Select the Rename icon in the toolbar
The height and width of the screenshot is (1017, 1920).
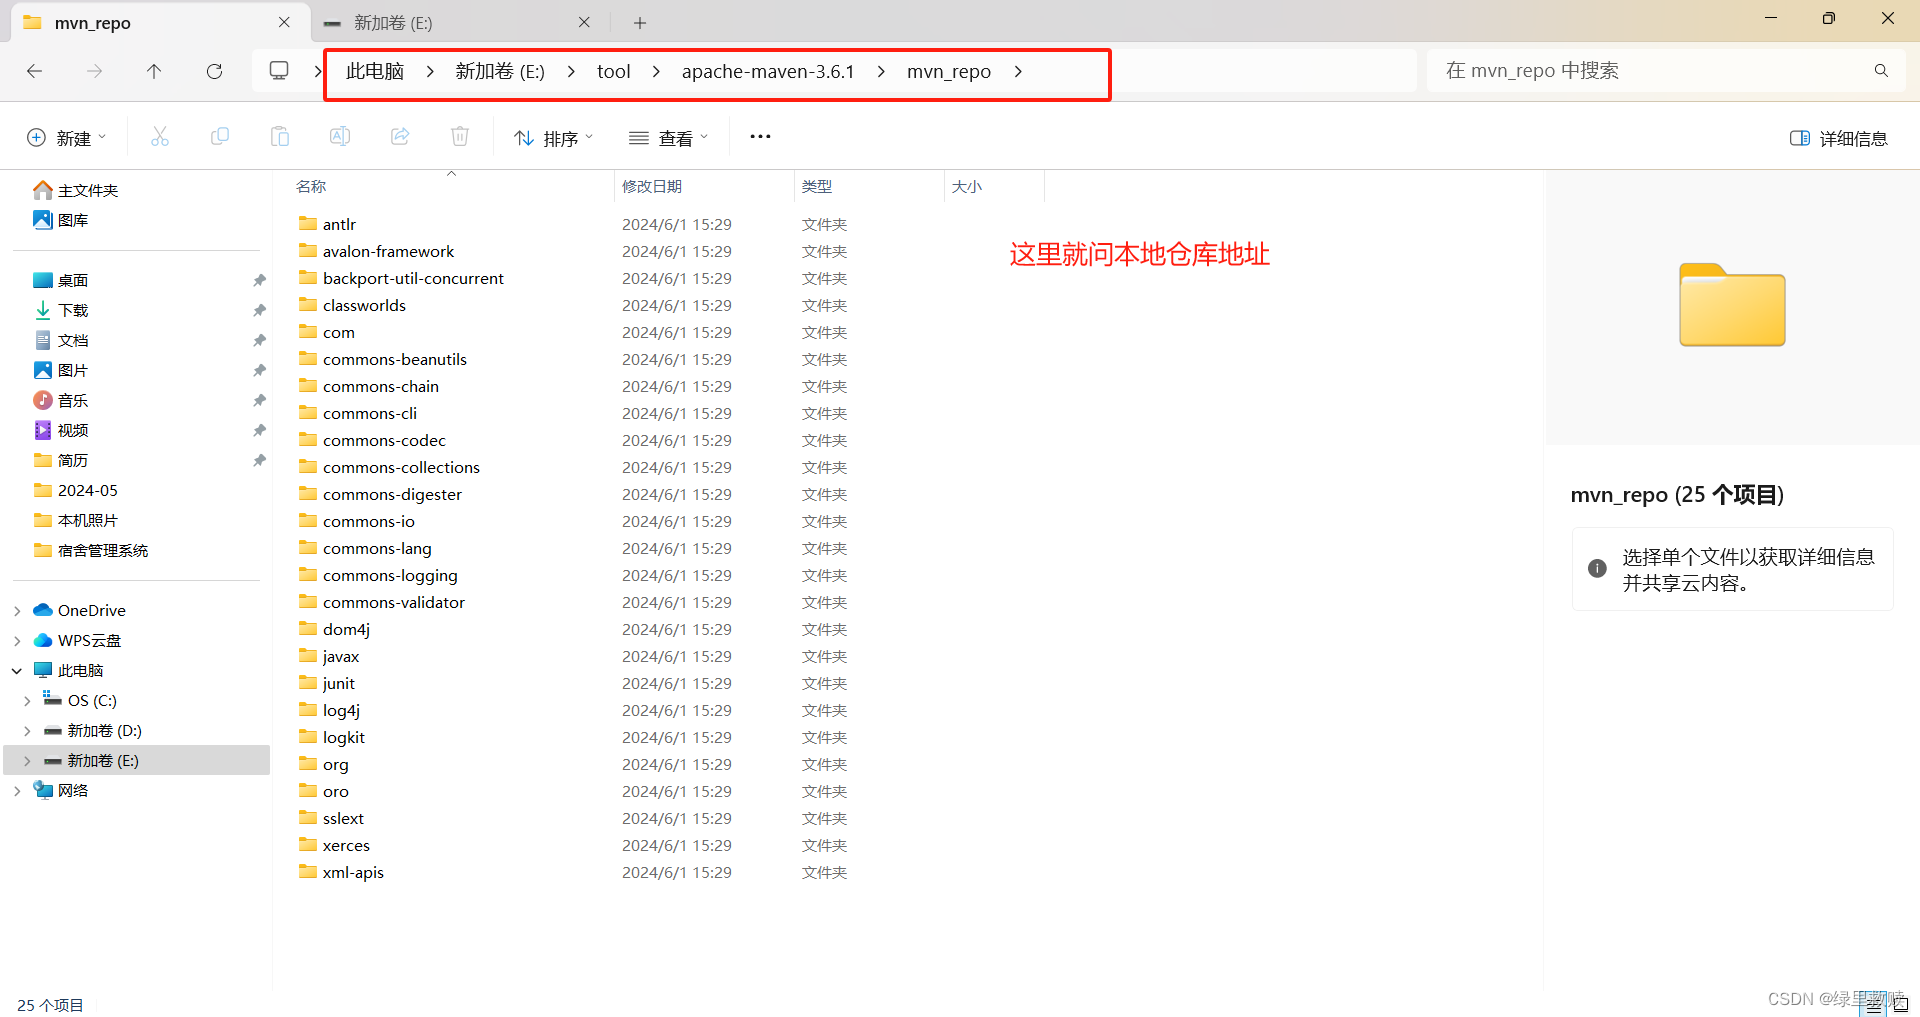[x=340, y=137]
